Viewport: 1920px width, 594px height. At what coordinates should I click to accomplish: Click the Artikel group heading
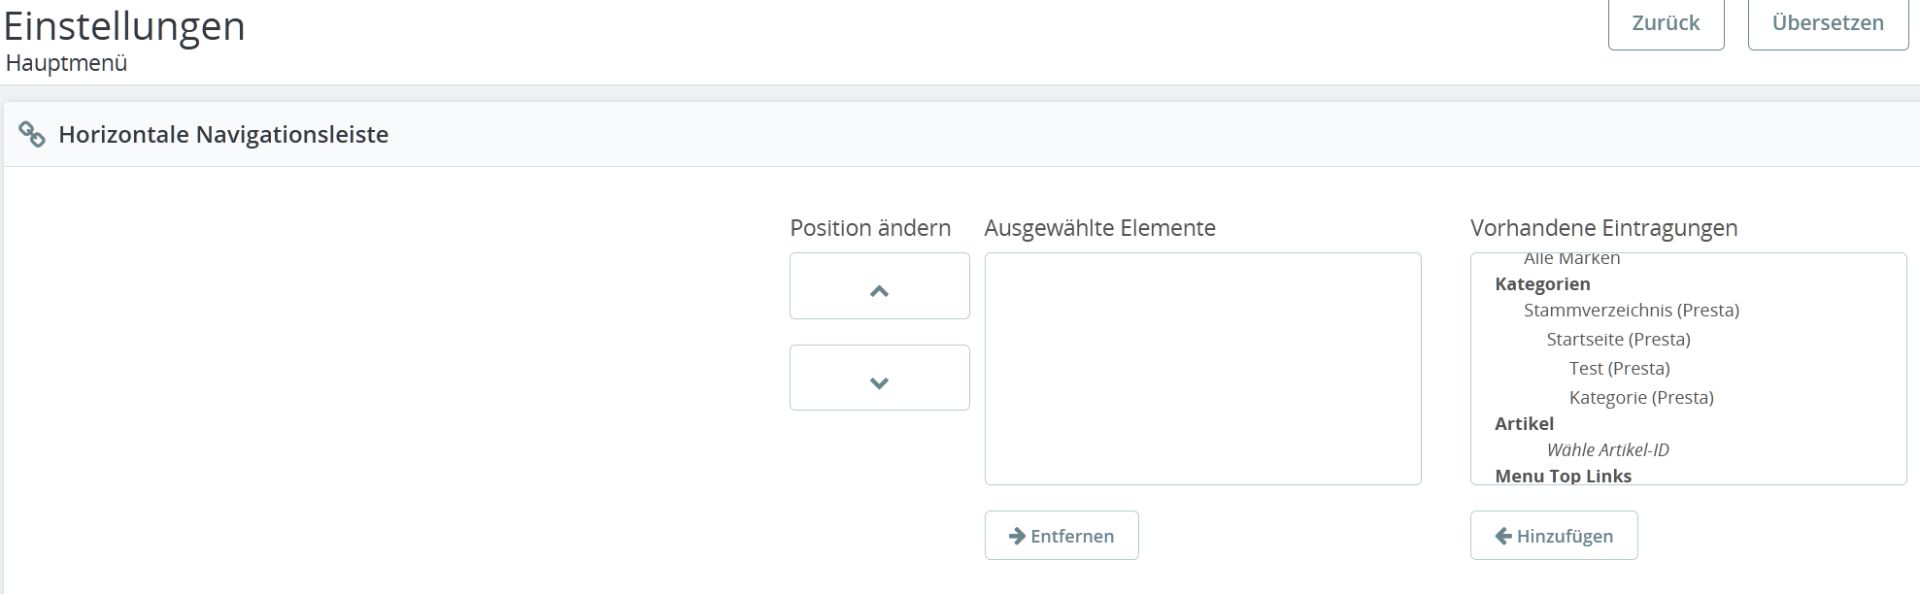(x=1524, y=424)
